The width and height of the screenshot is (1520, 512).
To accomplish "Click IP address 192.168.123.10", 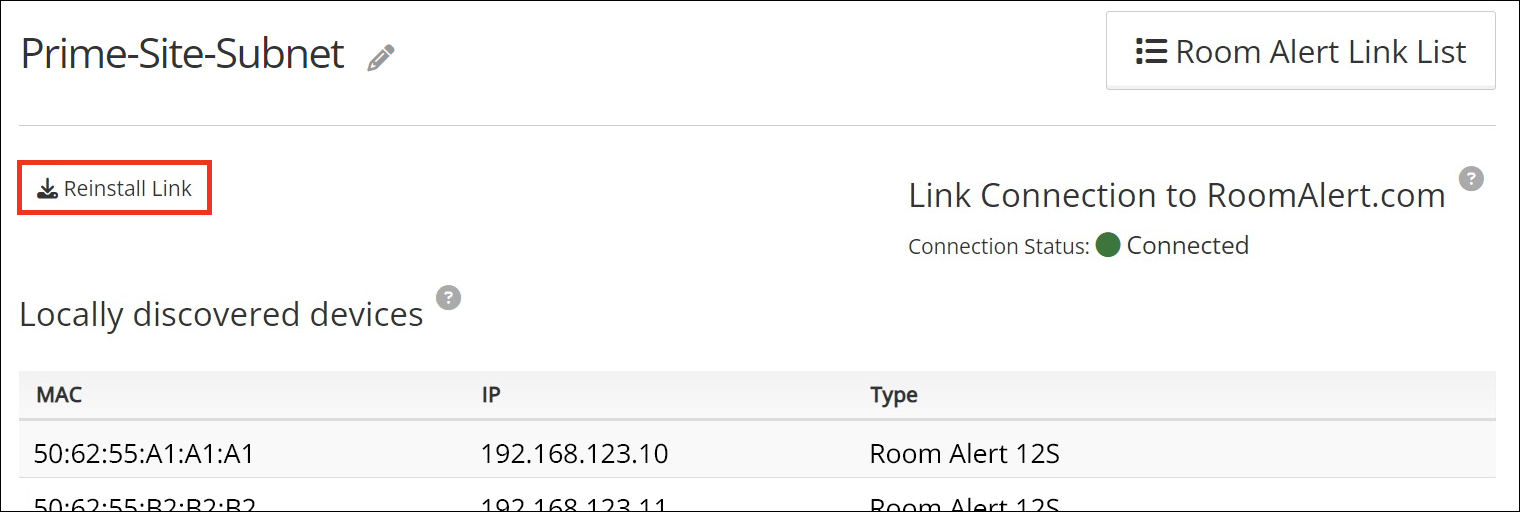I will [x=574, y=454].
